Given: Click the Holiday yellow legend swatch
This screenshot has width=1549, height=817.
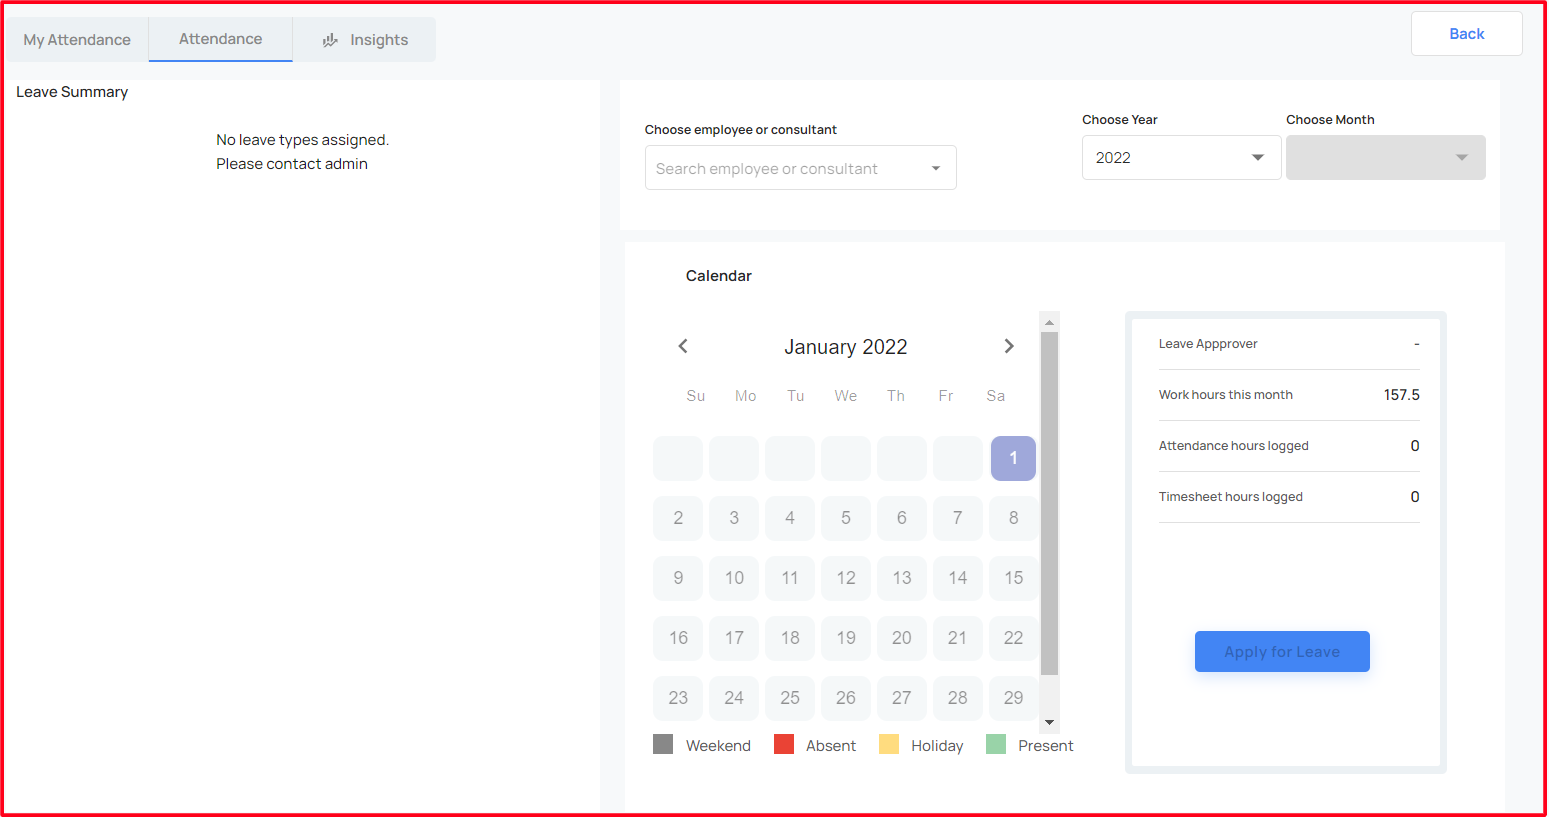Looking at the screenshot, I should coord(889,744).
